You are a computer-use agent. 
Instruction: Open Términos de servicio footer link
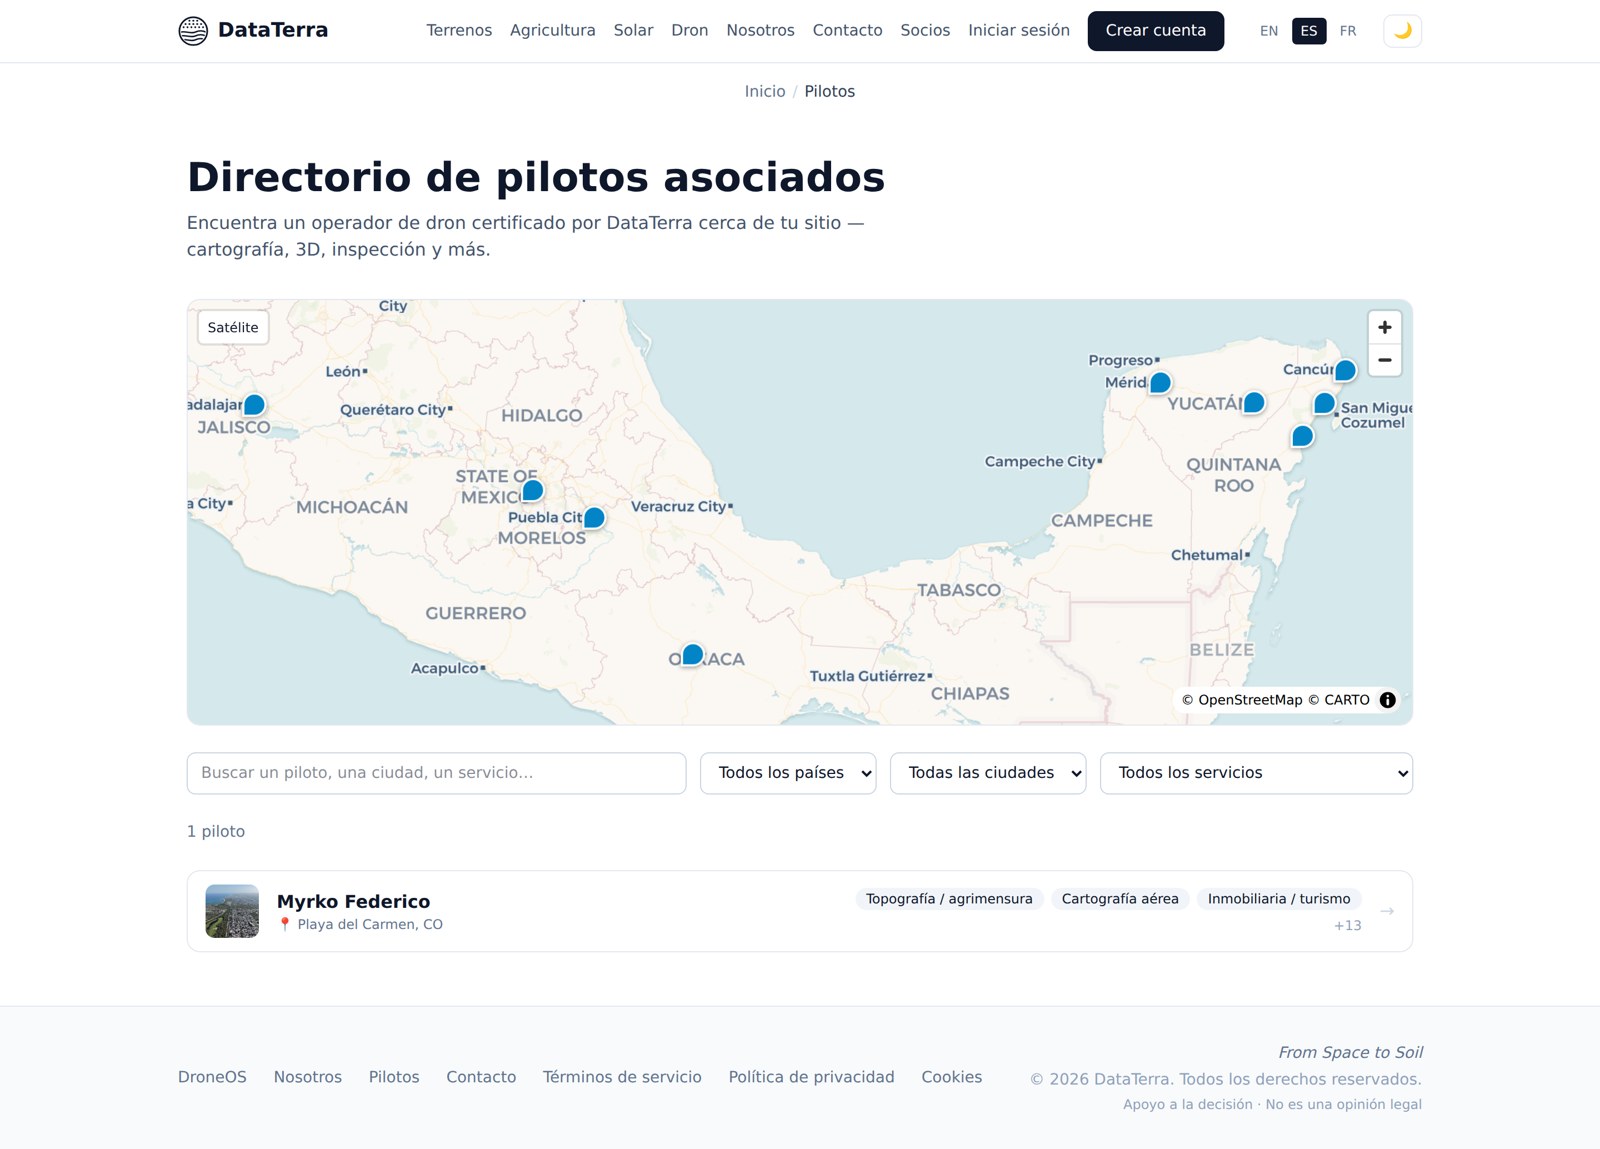point(622,1077)
